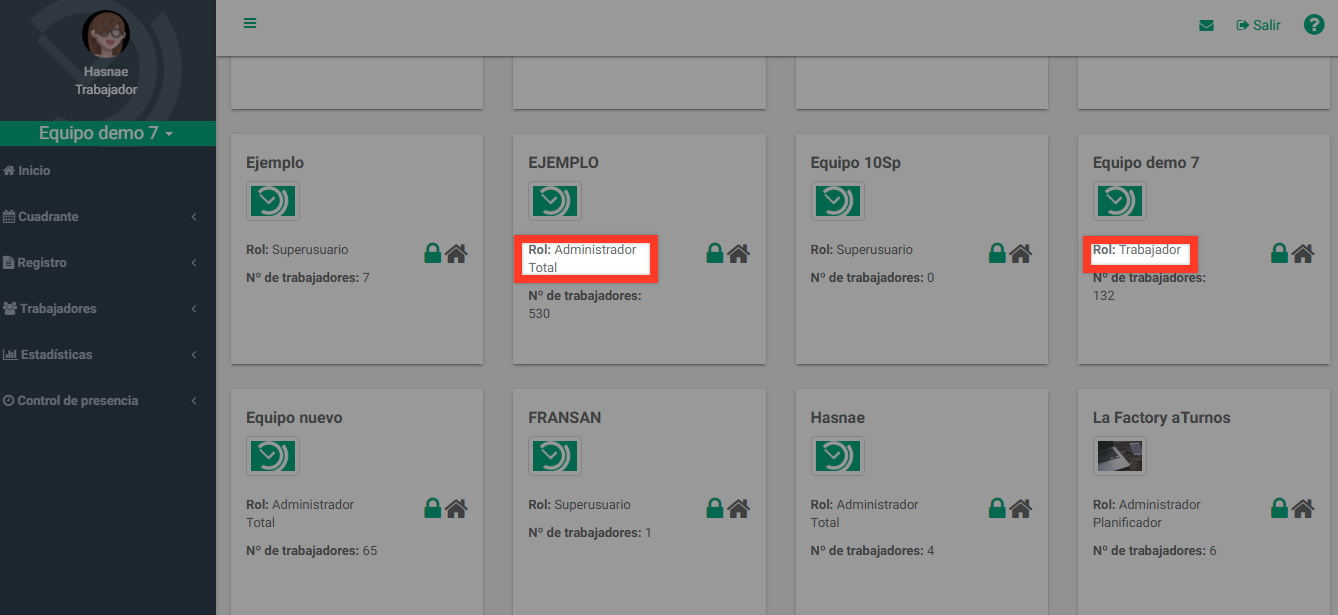Open the Equipo nuevo team logo
Image resolution: width=1338 pixels, height=615 pixels.
pos(273,456)
